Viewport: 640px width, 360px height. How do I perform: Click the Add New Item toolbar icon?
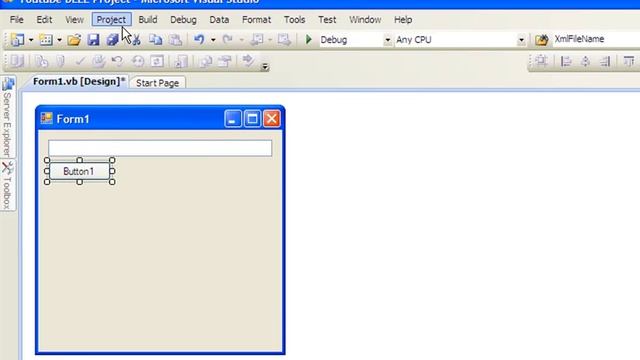pos(46,40)
